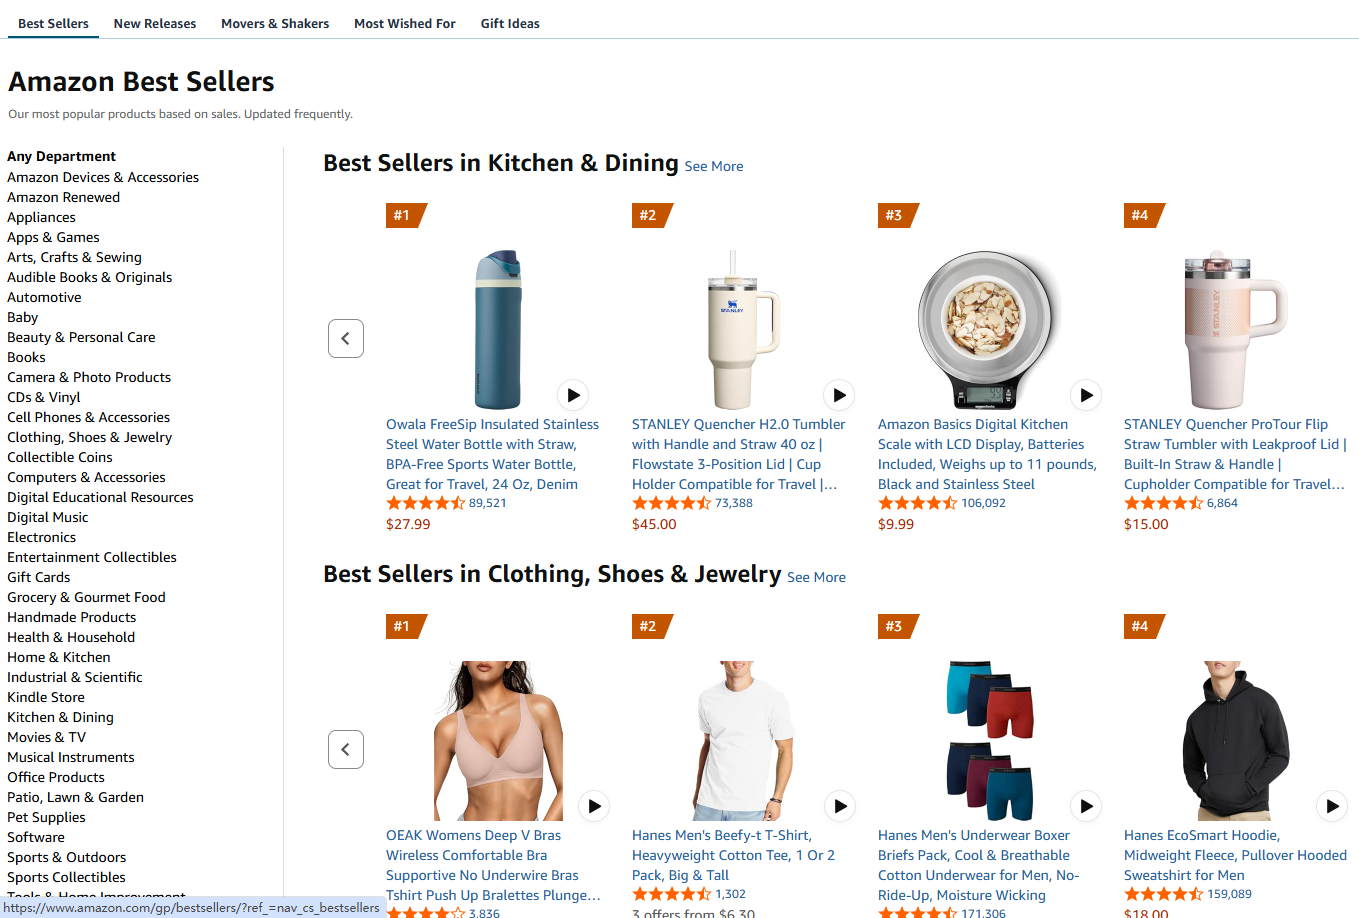This screenshot has height=918, width=1359.
Task: Play video for Amazon Basics Kitchen Scale
Action: 1085,395
